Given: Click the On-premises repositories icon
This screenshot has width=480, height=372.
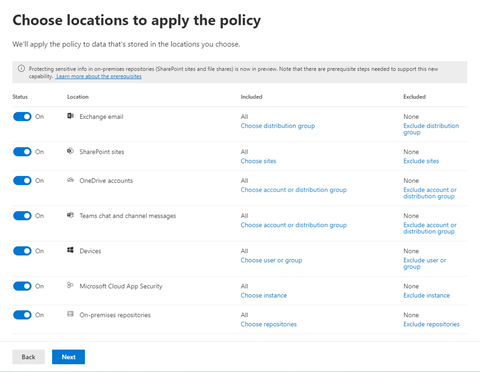Looking at the screenshot, I should click(70, 314).
